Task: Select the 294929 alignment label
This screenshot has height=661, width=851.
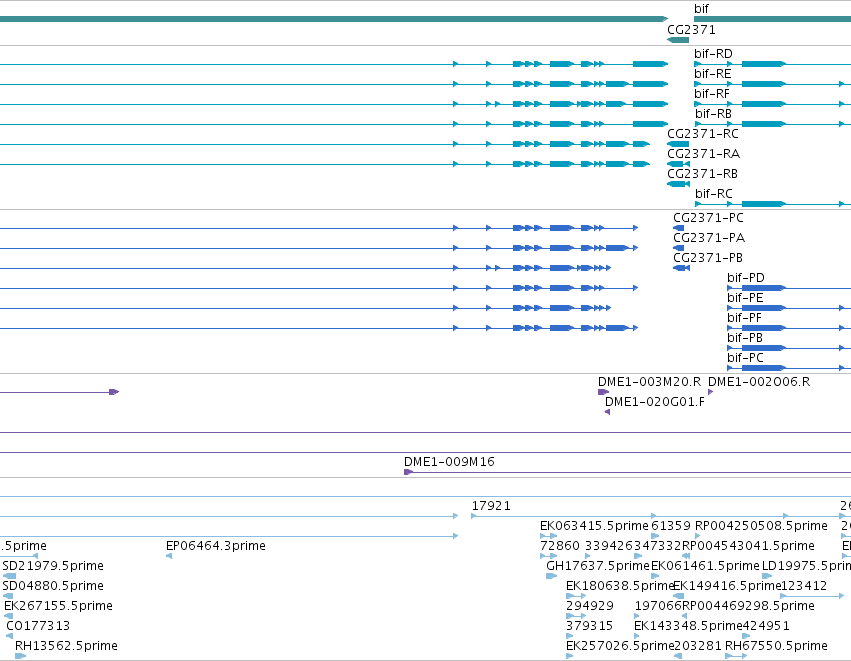Action: point(590,606)
